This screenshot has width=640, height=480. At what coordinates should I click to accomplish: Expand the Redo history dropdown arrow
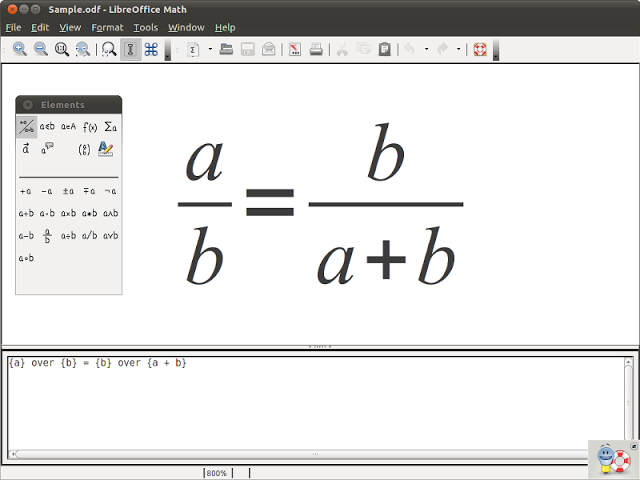[x=459, y=49]
